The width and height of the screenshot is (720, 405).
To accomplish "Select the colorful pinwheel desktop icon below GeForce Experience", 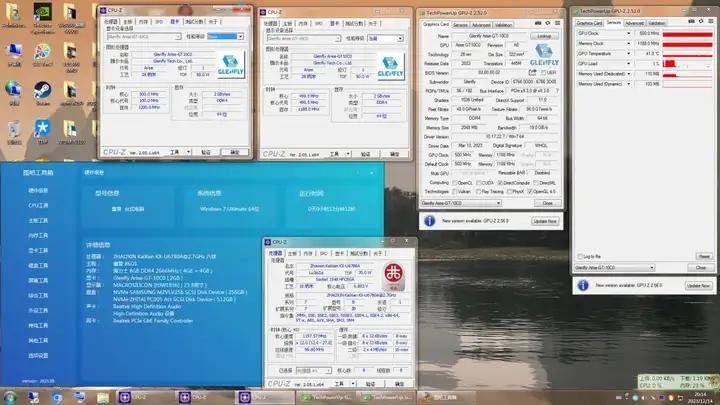I will [x=42, y=53].
